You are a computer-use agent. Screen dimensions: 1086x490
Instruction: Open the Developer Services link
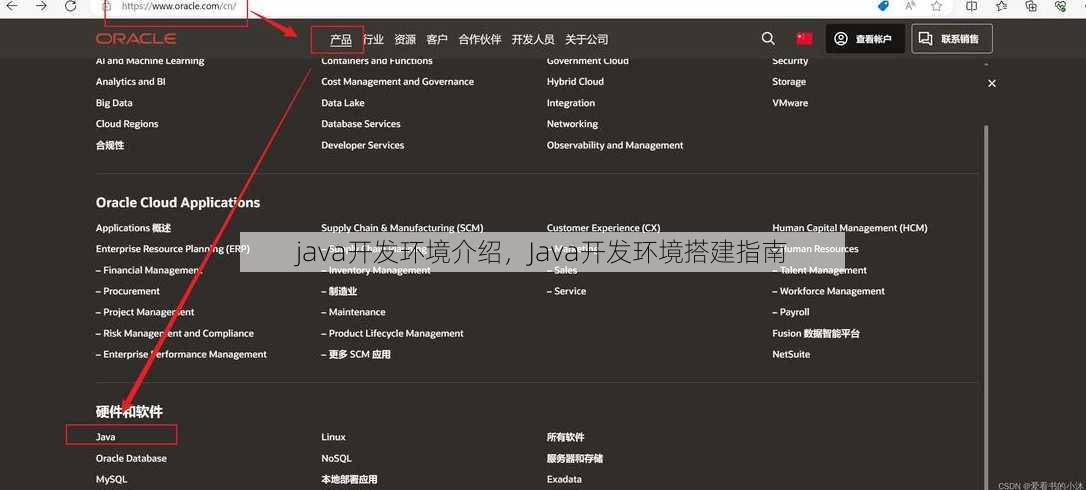[362, 145]
